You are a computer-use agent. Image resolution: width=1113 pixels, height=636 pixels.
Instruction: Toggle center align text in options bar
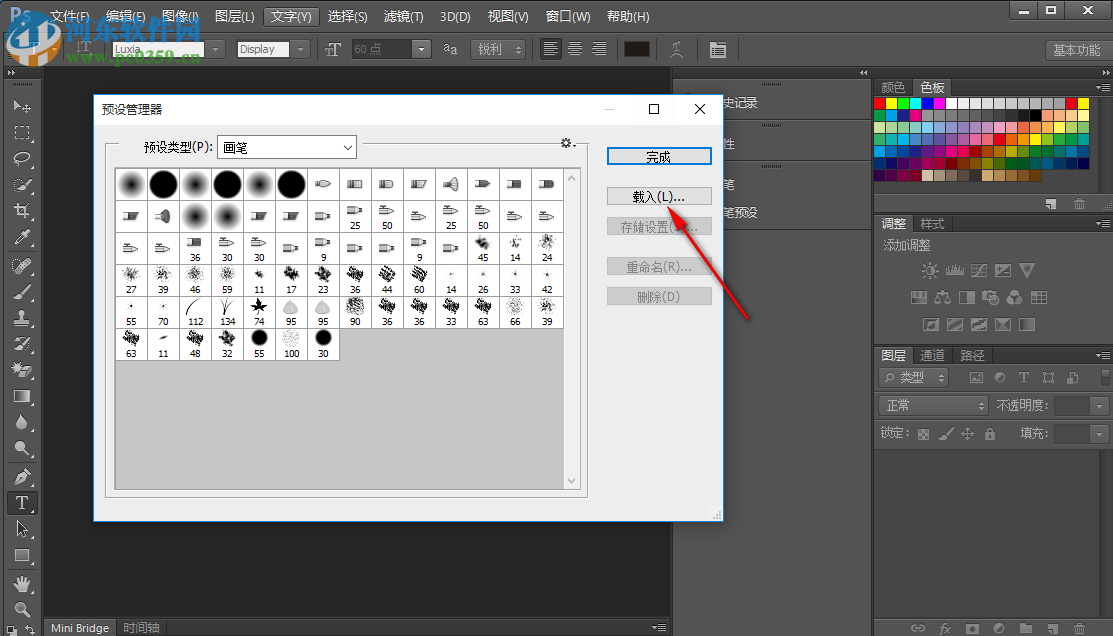point(575,49)
